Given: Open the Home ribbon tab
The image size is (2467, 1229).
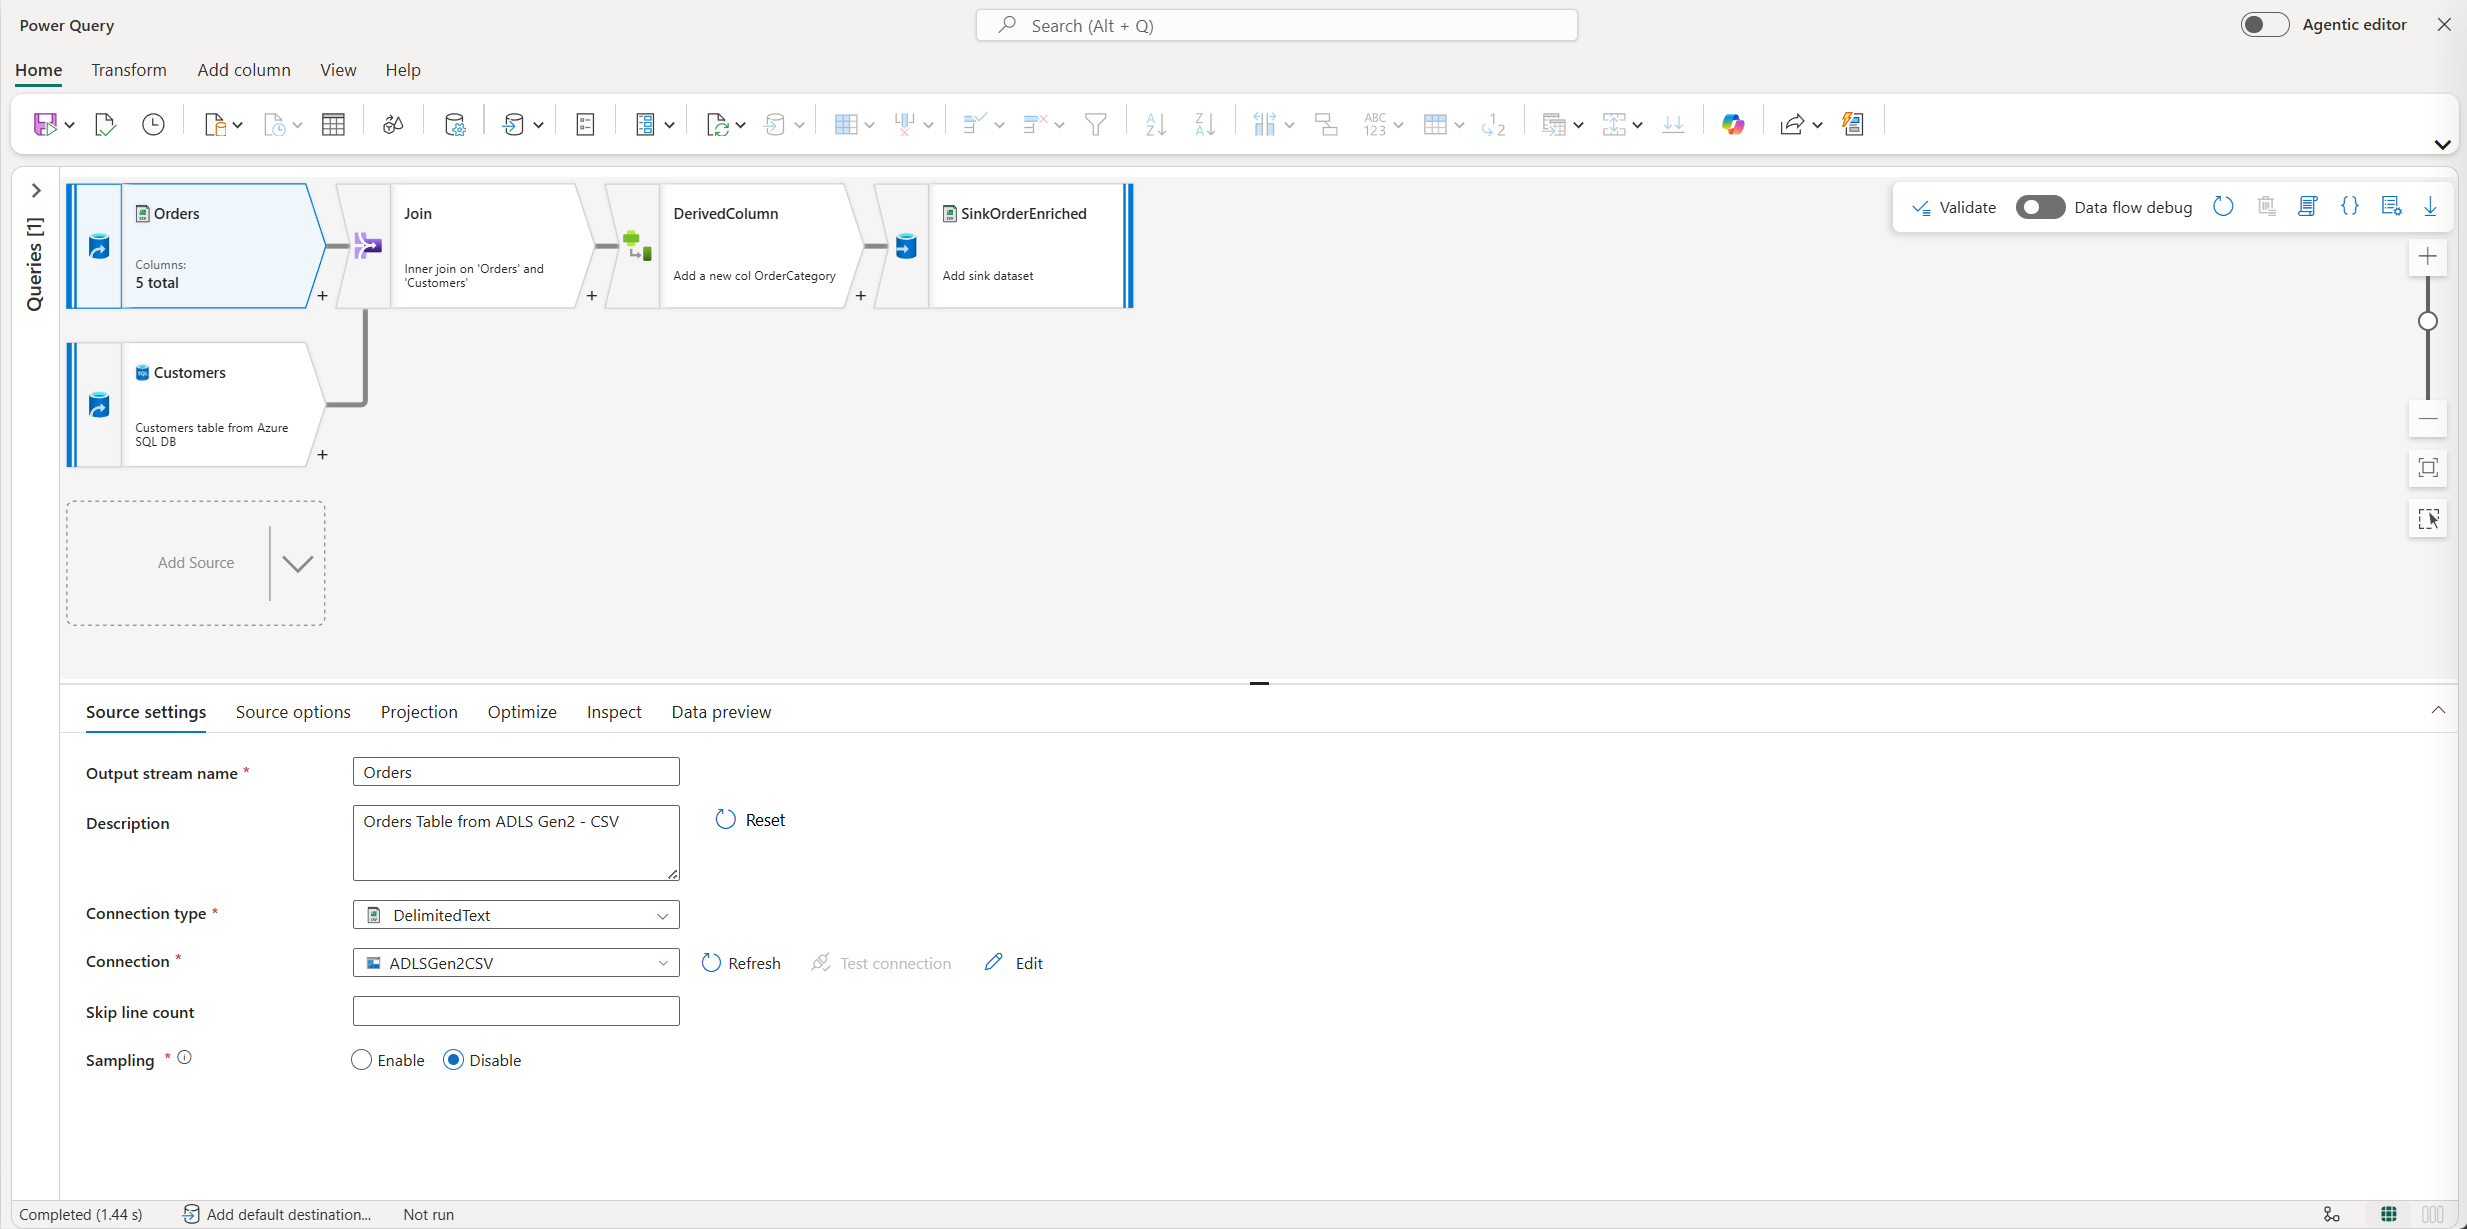Looking at the screenshot, I should click(38, 70).
